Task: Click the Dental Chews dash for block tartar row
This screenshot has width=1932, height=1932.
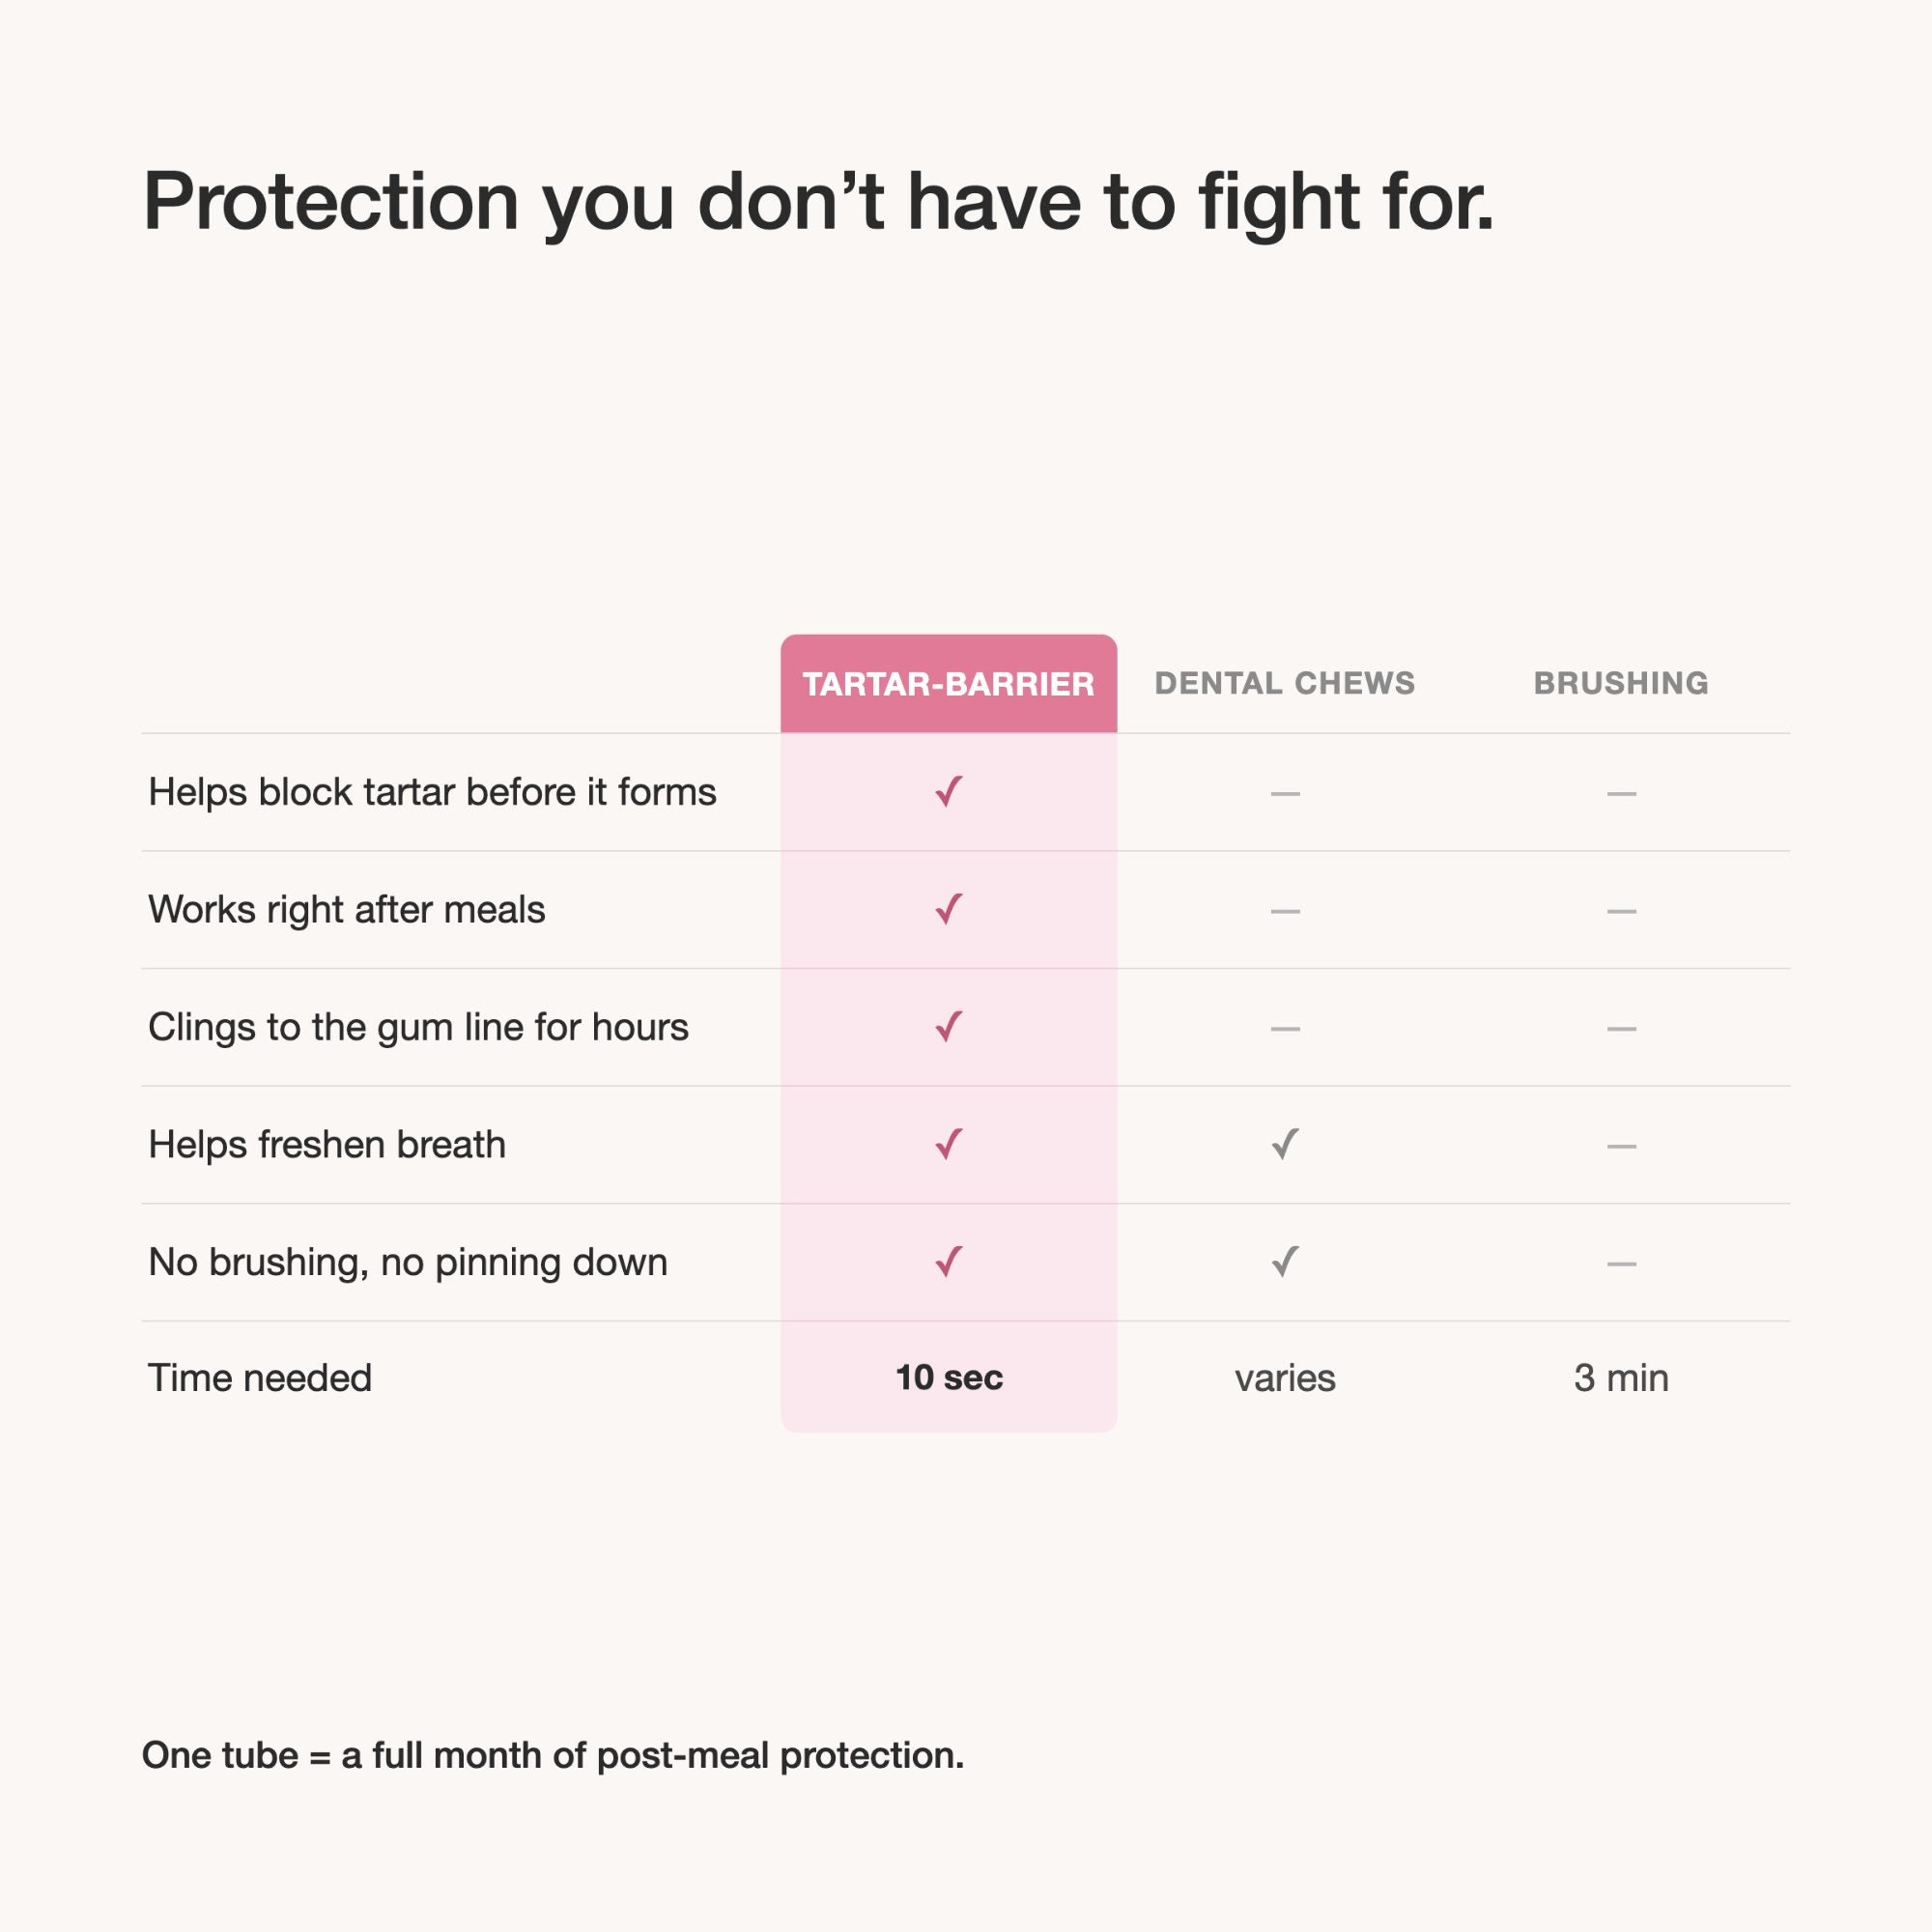Action: coord(1285,794)
